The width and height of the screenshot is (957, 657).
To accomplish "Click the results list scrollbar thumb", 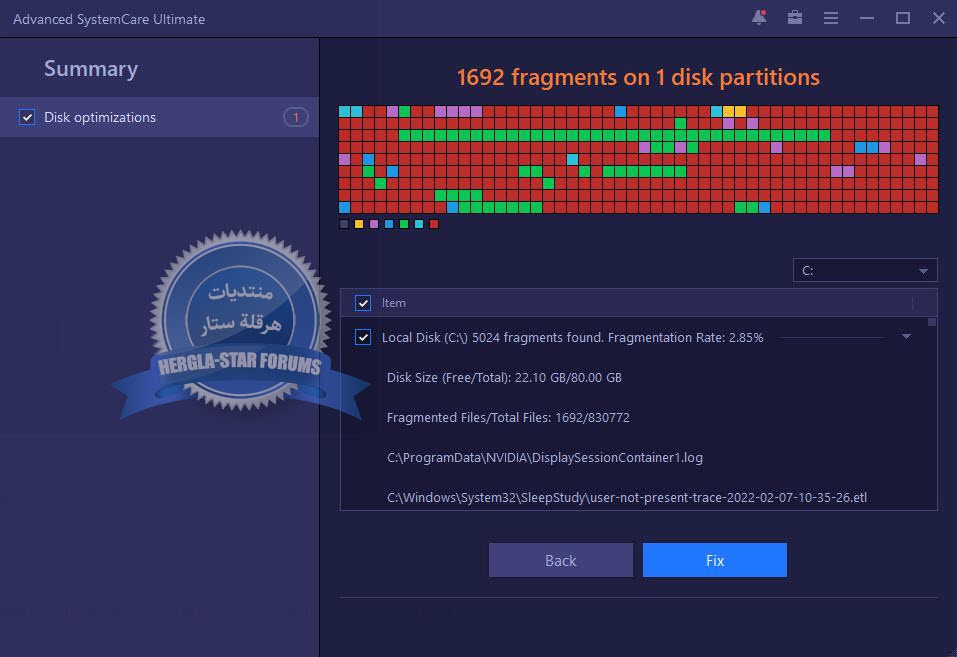I will [x=931, y=322].
